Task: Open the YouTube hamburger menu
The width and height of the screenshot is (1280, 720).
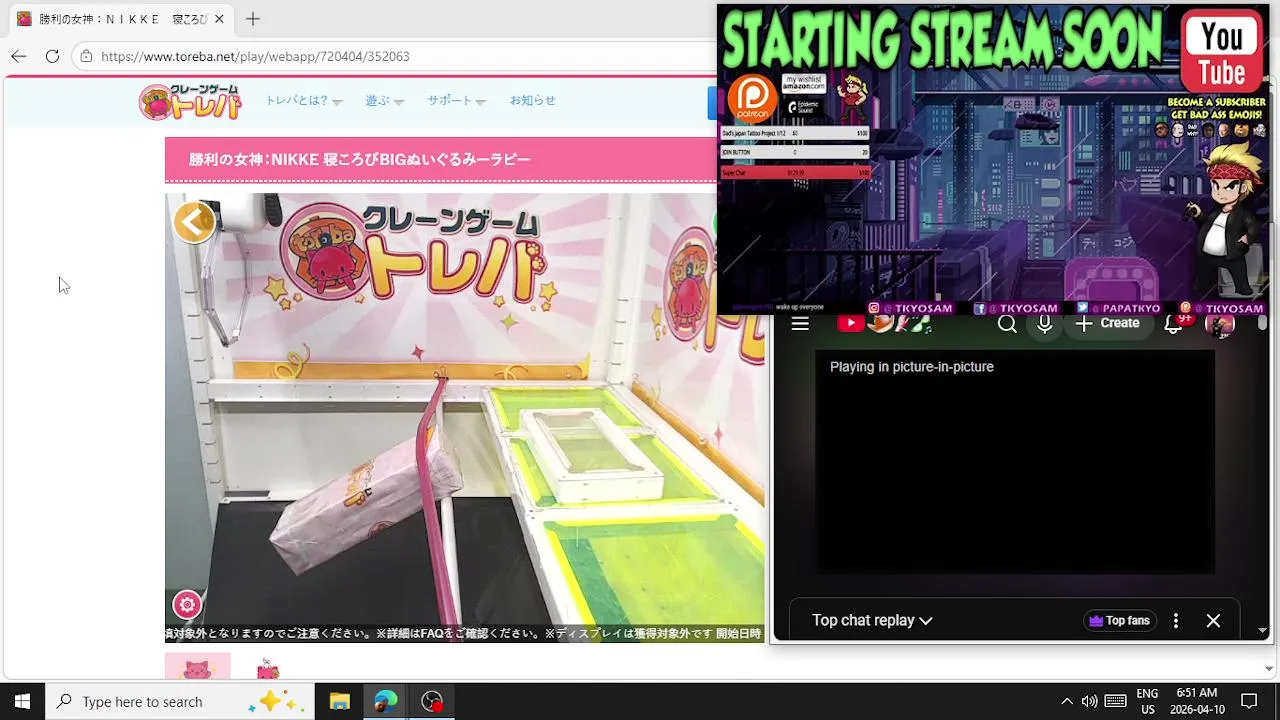Action: 800,323
